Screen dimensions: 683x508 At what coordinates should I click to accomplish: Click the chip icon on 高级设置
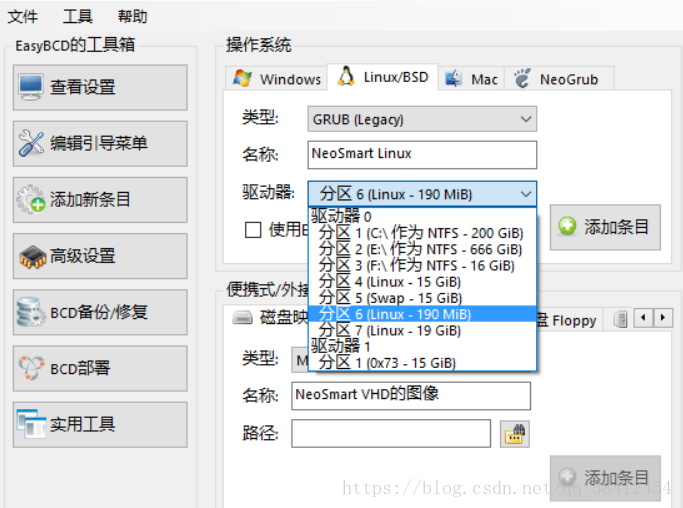coord(32,257)
